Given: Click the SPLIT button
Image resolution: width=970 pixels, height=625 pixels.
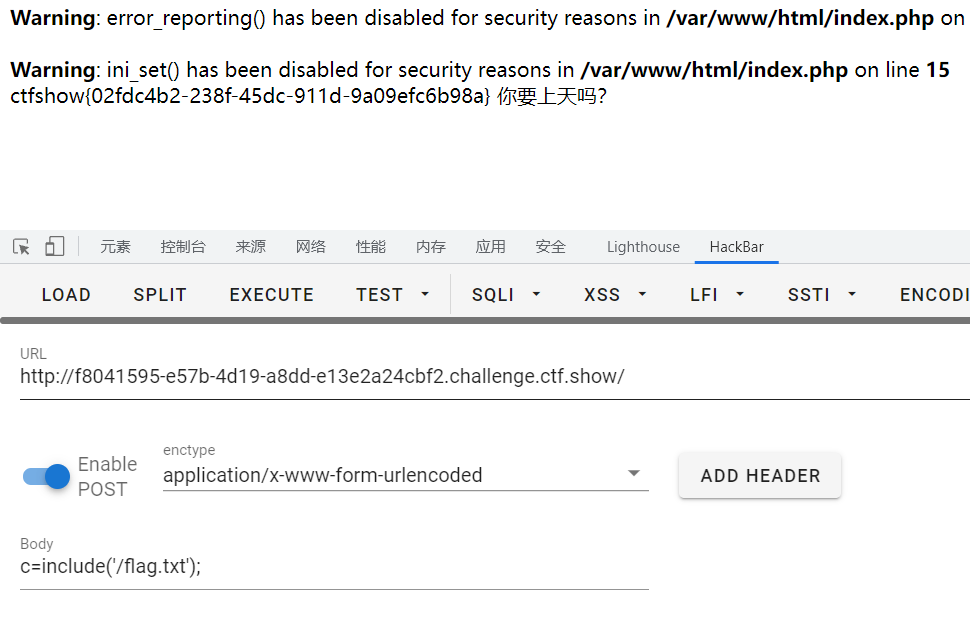Looking at the screenshot, I should click(x=160, y=295).
